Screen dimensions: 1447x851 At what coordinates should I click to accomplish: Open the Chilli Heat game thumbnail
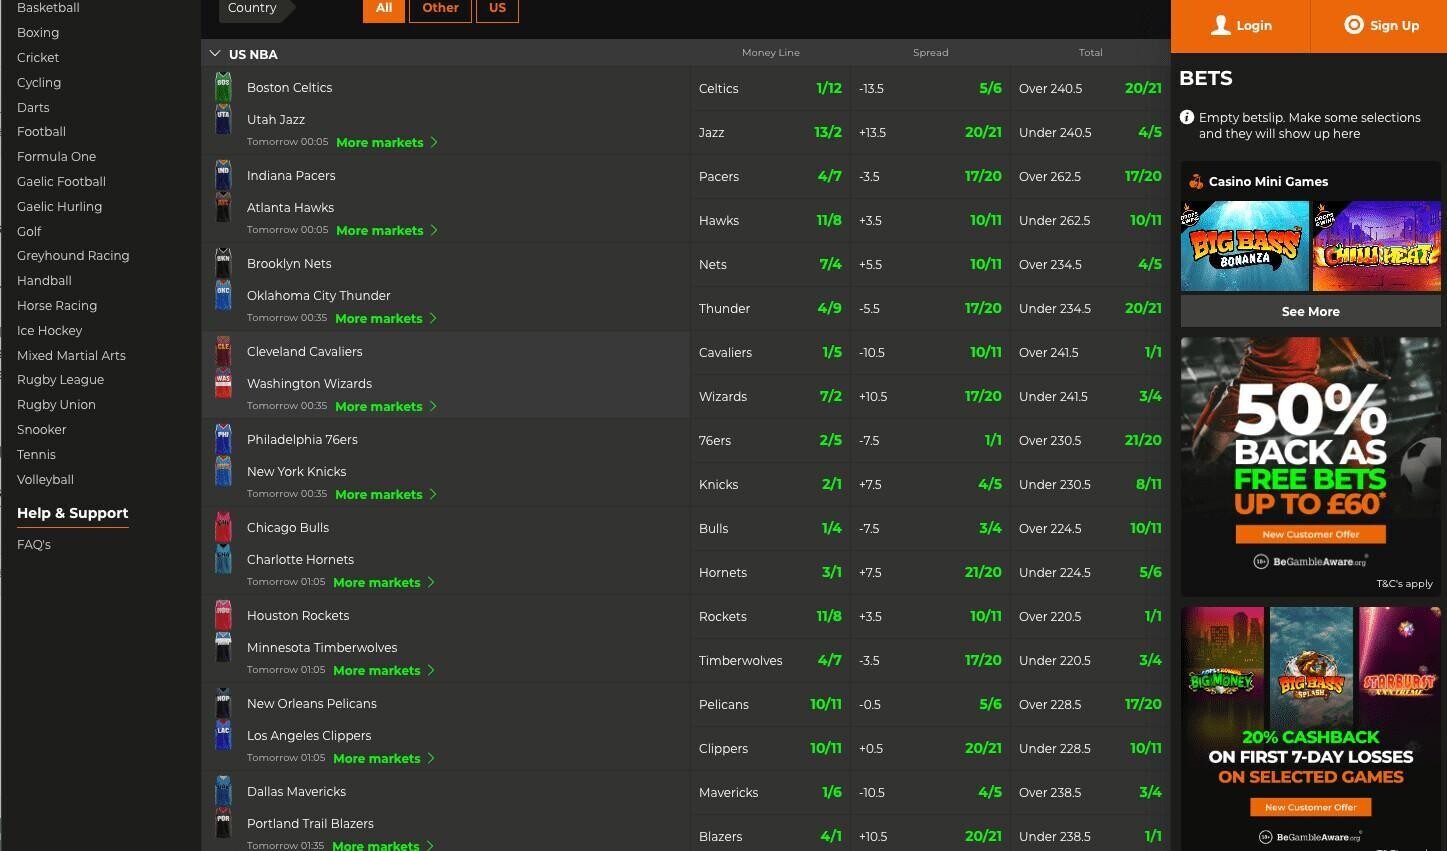coord(1377,246)
